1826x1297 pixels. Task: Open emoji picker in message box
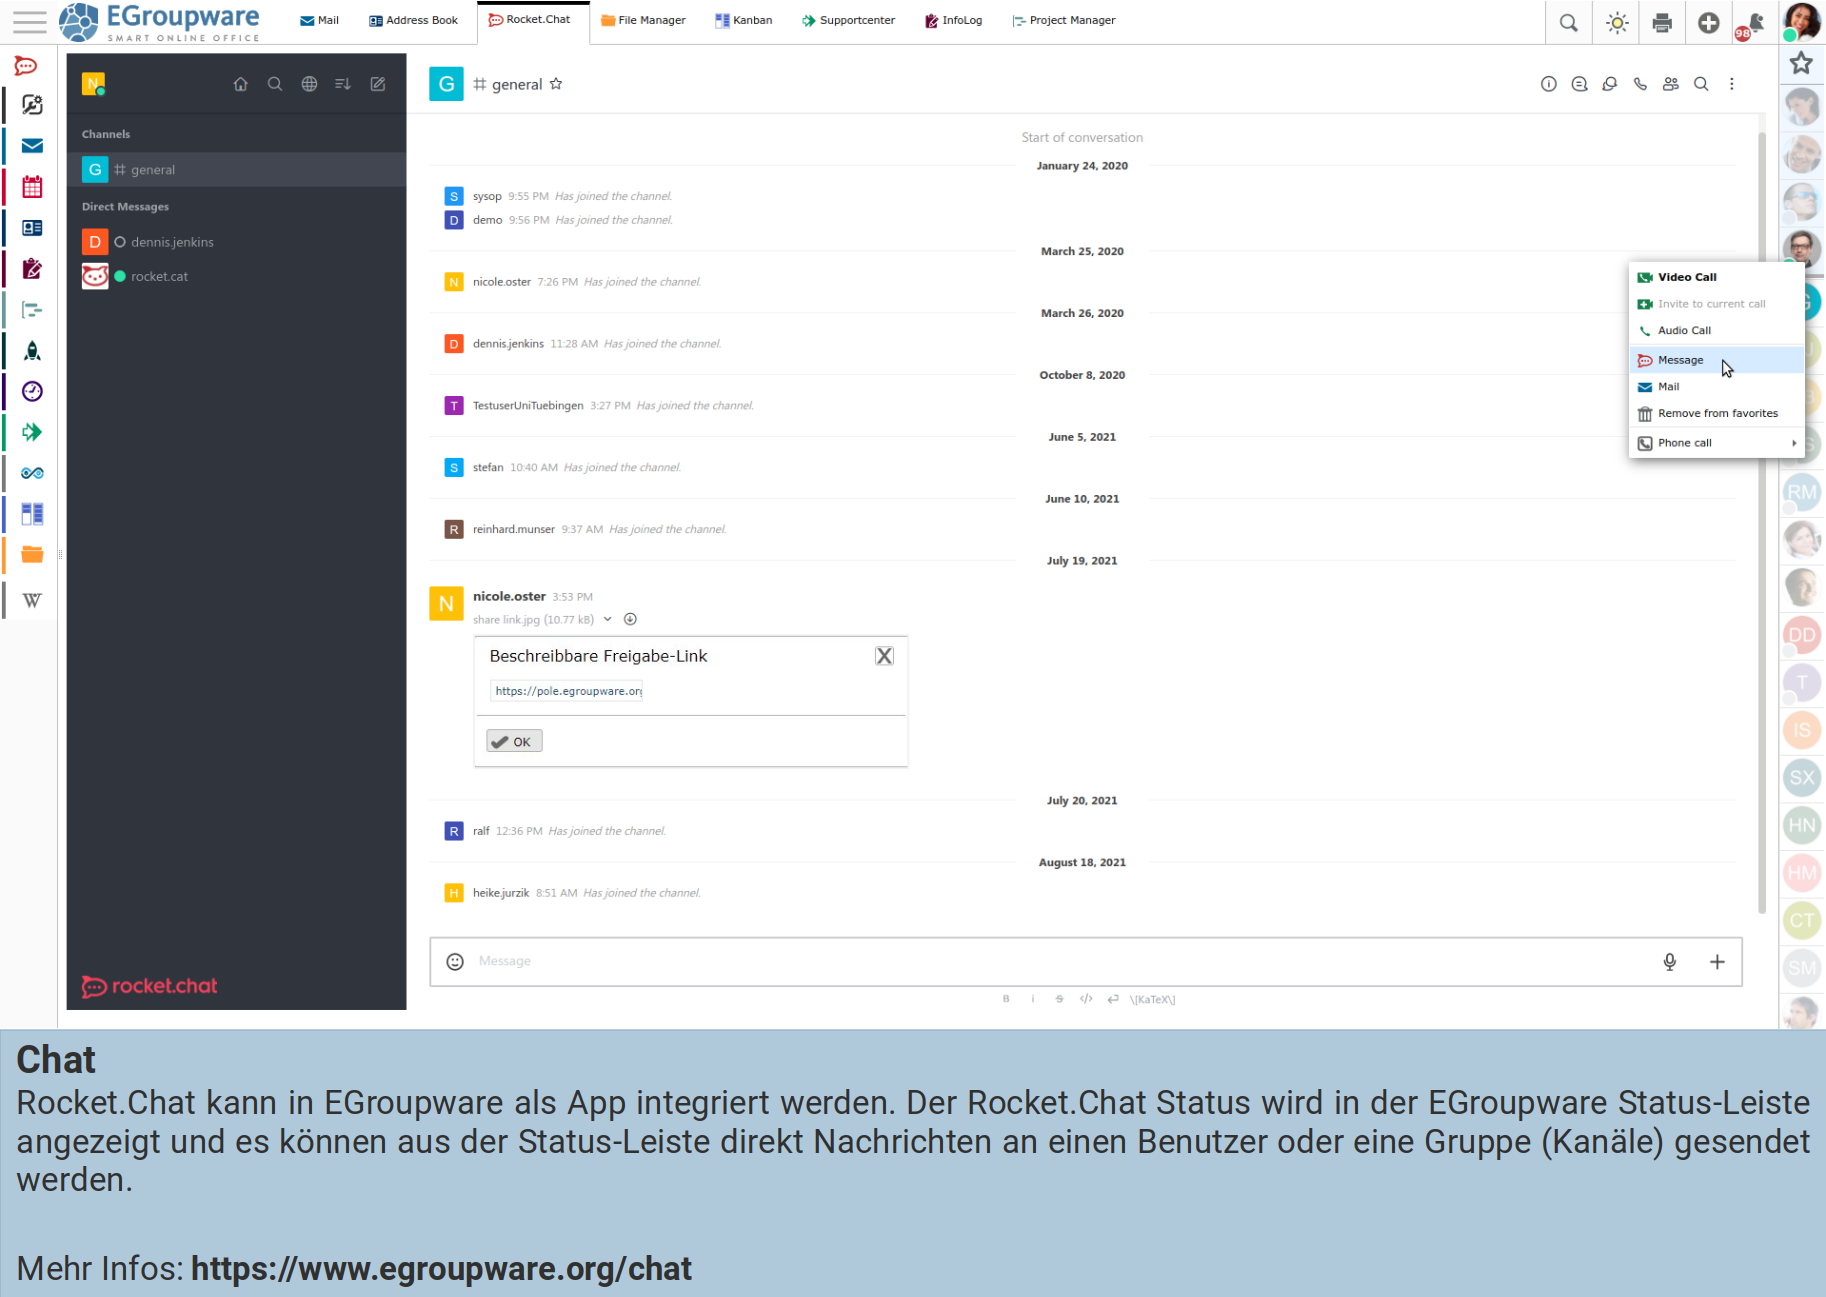(x=455, y=961)
